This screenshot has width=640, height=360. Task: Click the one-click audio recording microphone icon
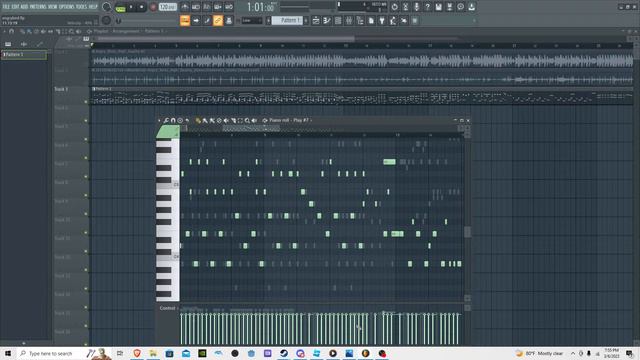point(417,7)
